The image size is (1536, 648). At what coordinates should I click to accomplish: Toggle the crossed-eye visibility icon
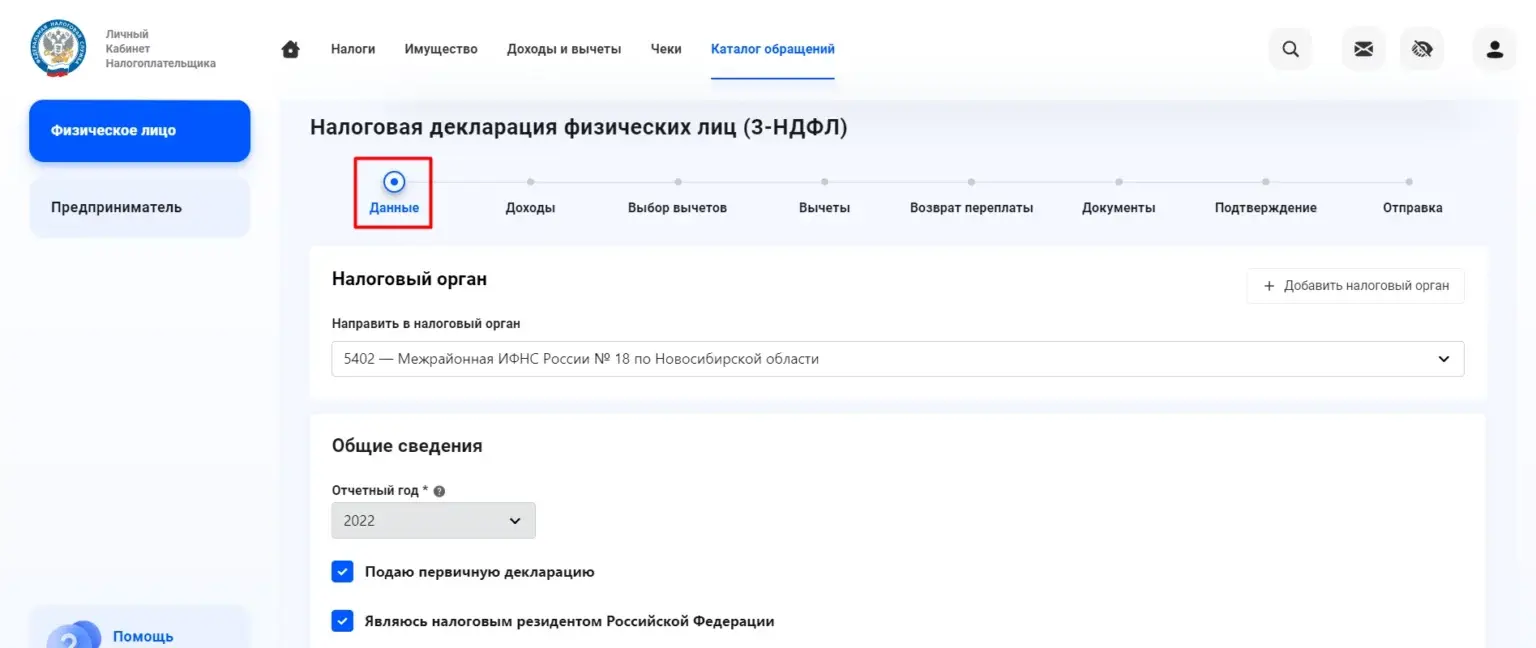pos(1422,49)
